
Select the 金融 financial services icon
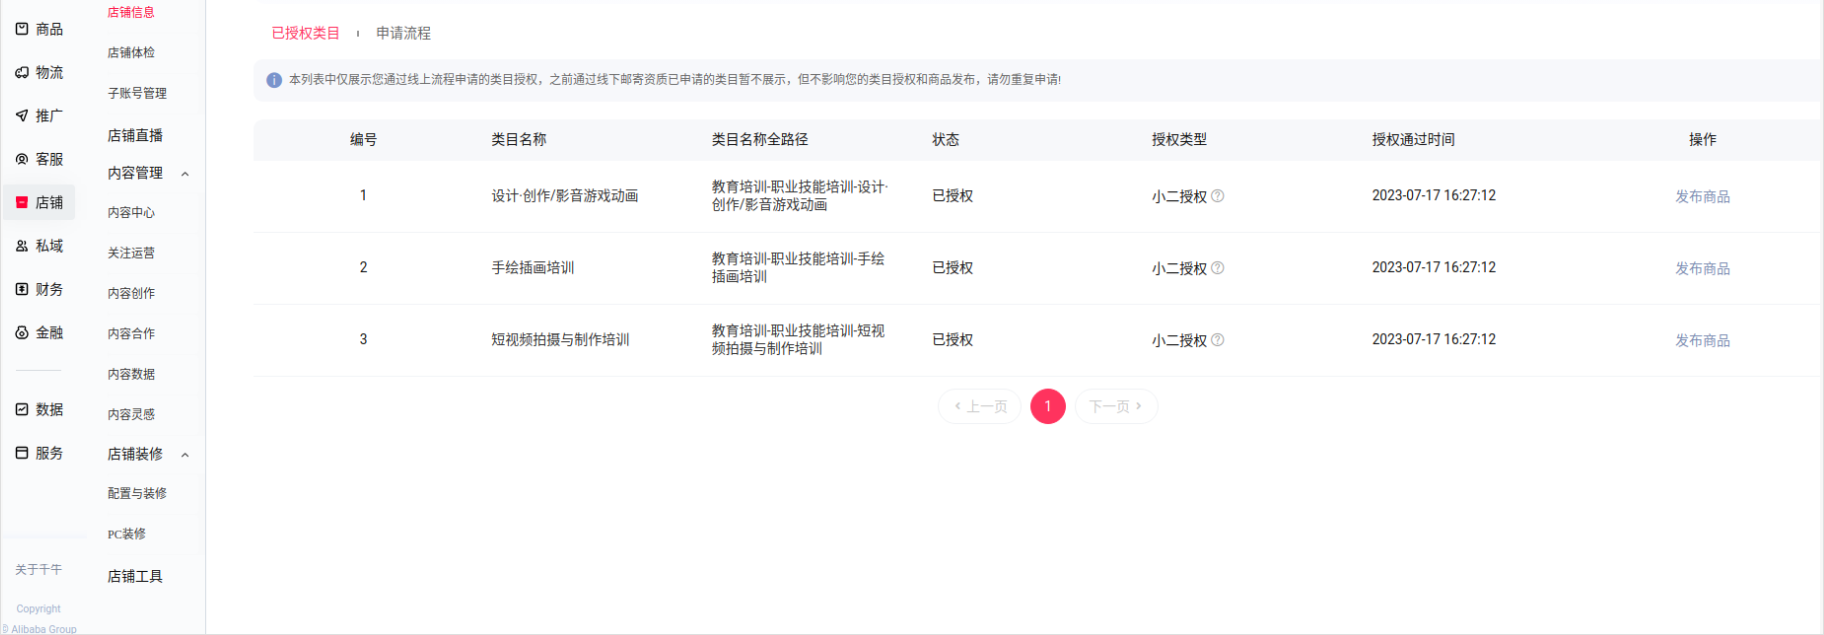pyautogui.click(x=22, y=333)
